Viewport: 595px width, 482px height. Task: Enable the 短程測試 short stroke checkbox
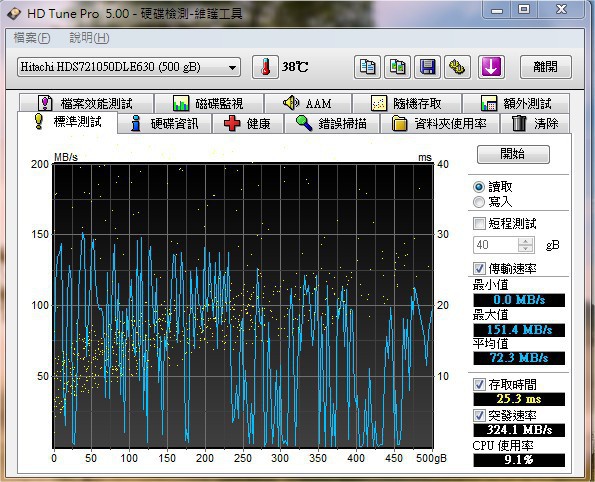(x=479, y=224)
